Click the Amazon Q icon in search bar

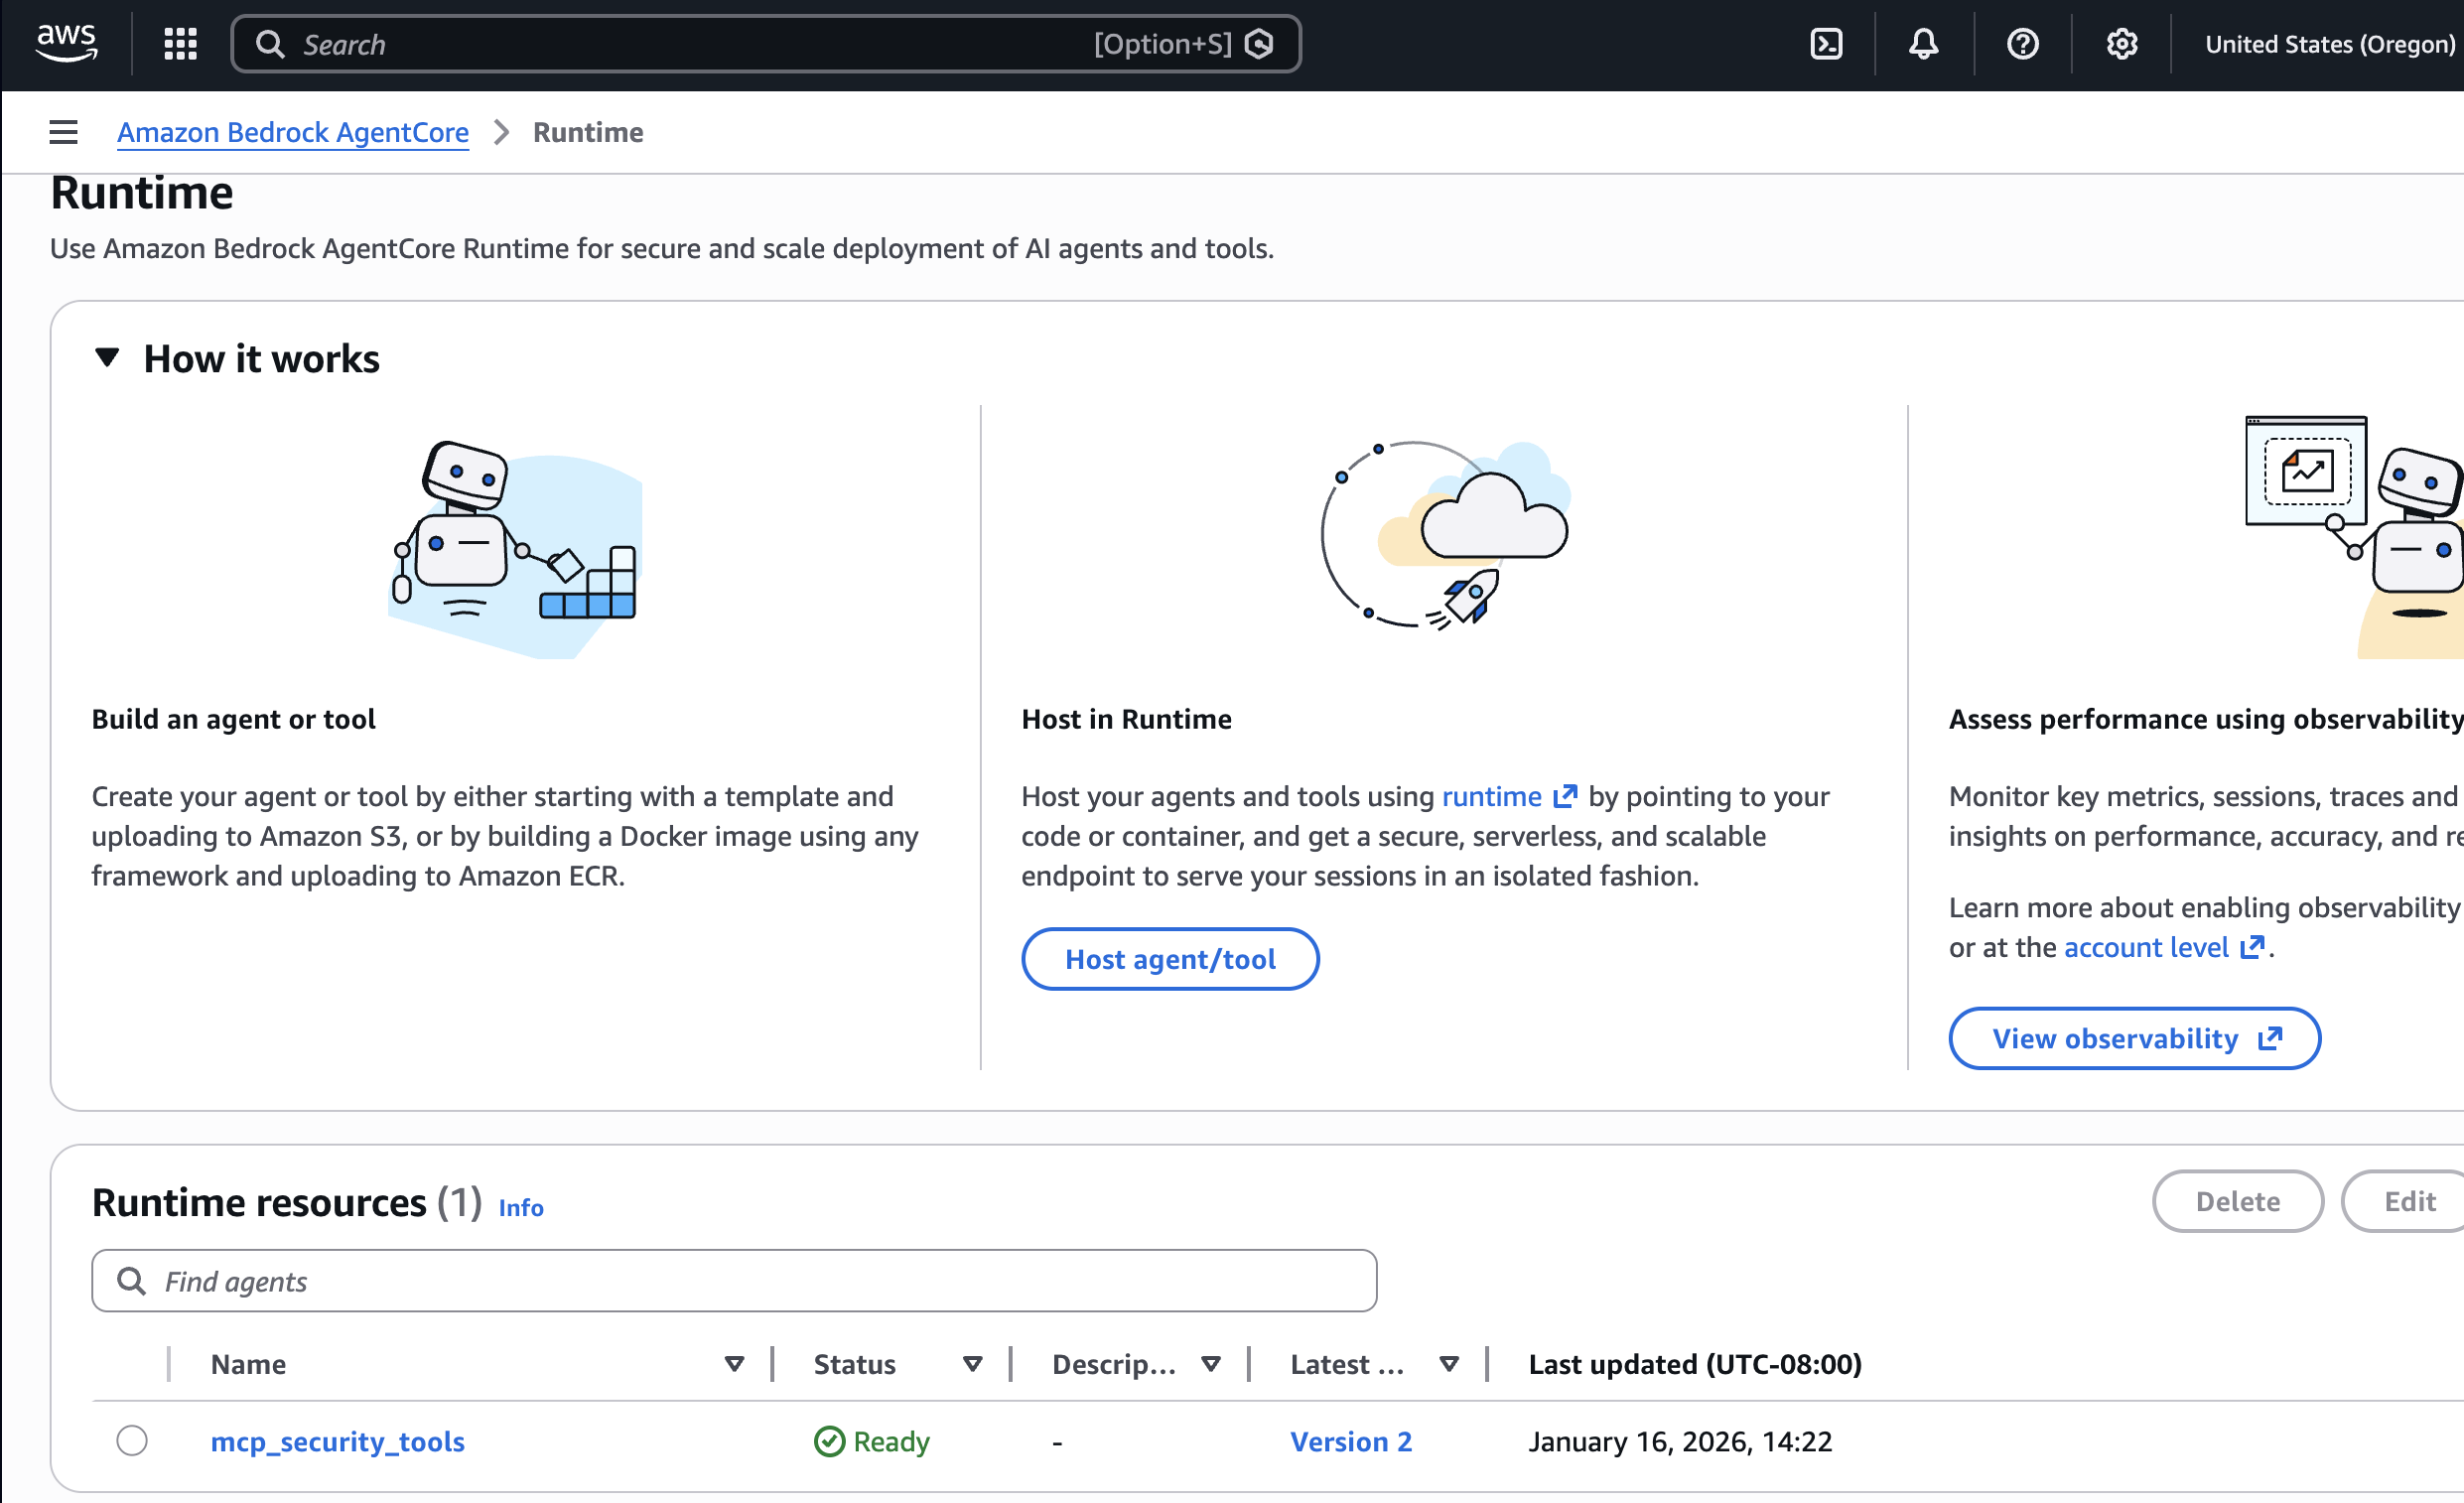[1259, 44]
